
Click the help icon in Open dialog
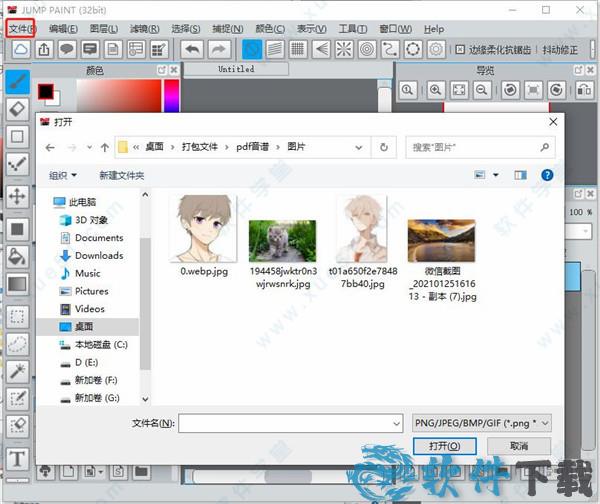click(547, 175)
